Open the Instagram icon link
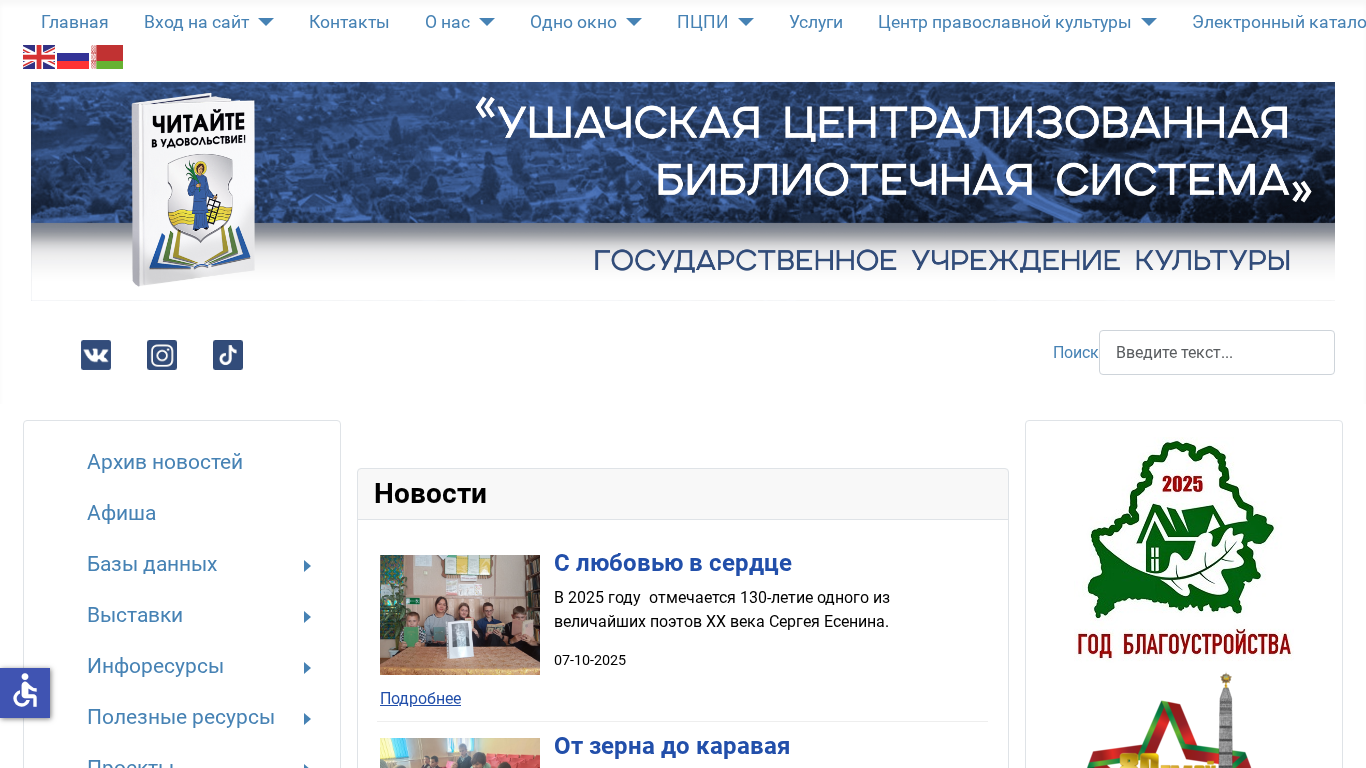Image resolution: width=1366 pixels, height=768 pixels. tap(162, 355)
